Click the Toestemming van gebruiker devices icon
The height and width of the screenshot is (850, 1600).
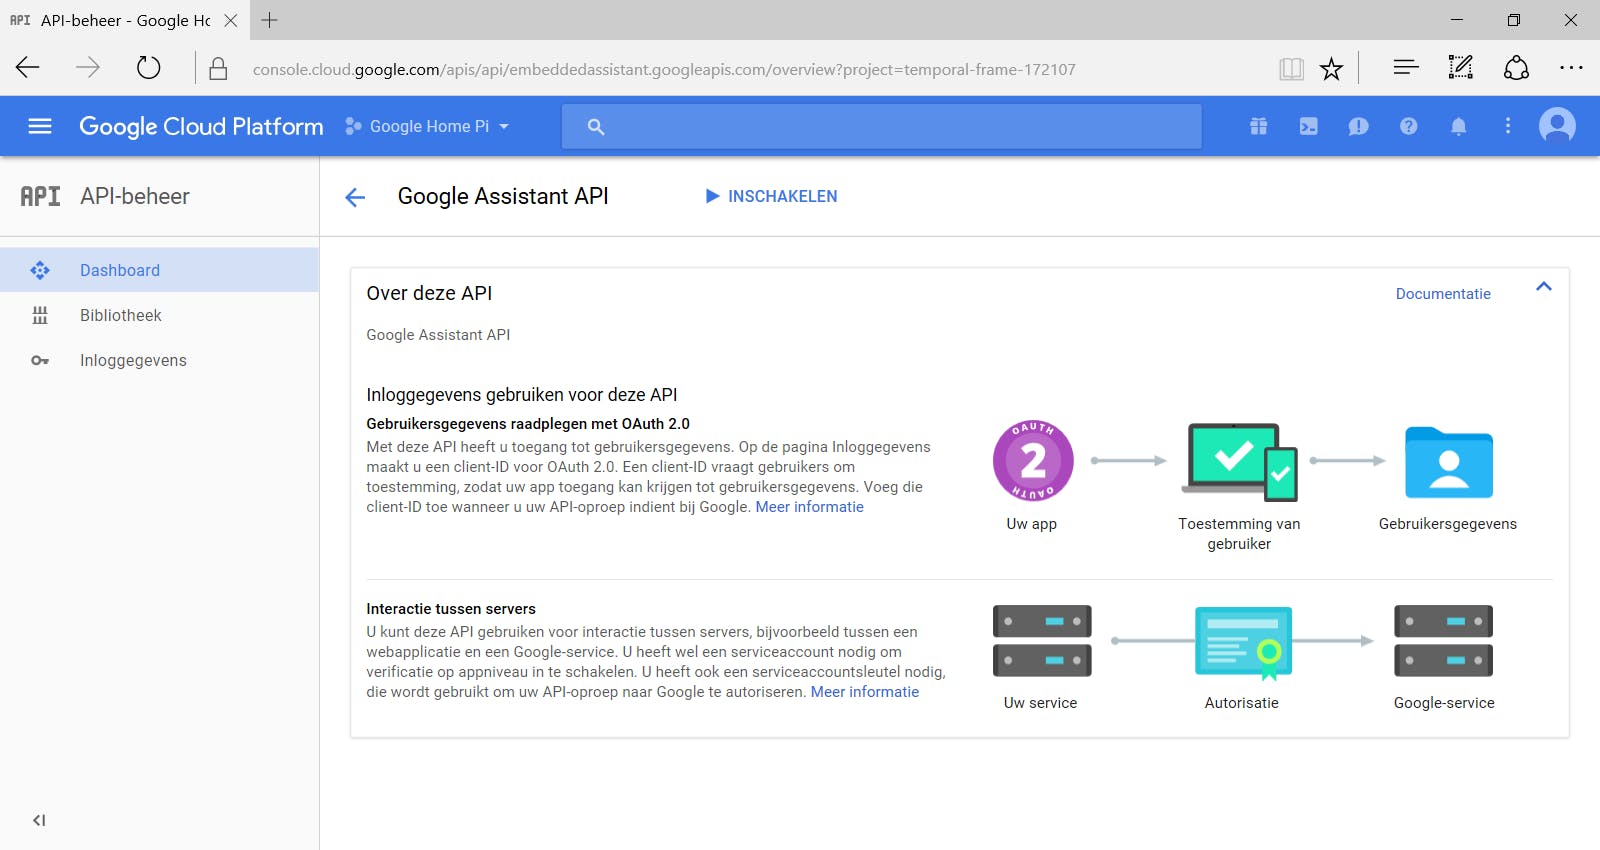pyautogui.click(x=1240, y=461)
